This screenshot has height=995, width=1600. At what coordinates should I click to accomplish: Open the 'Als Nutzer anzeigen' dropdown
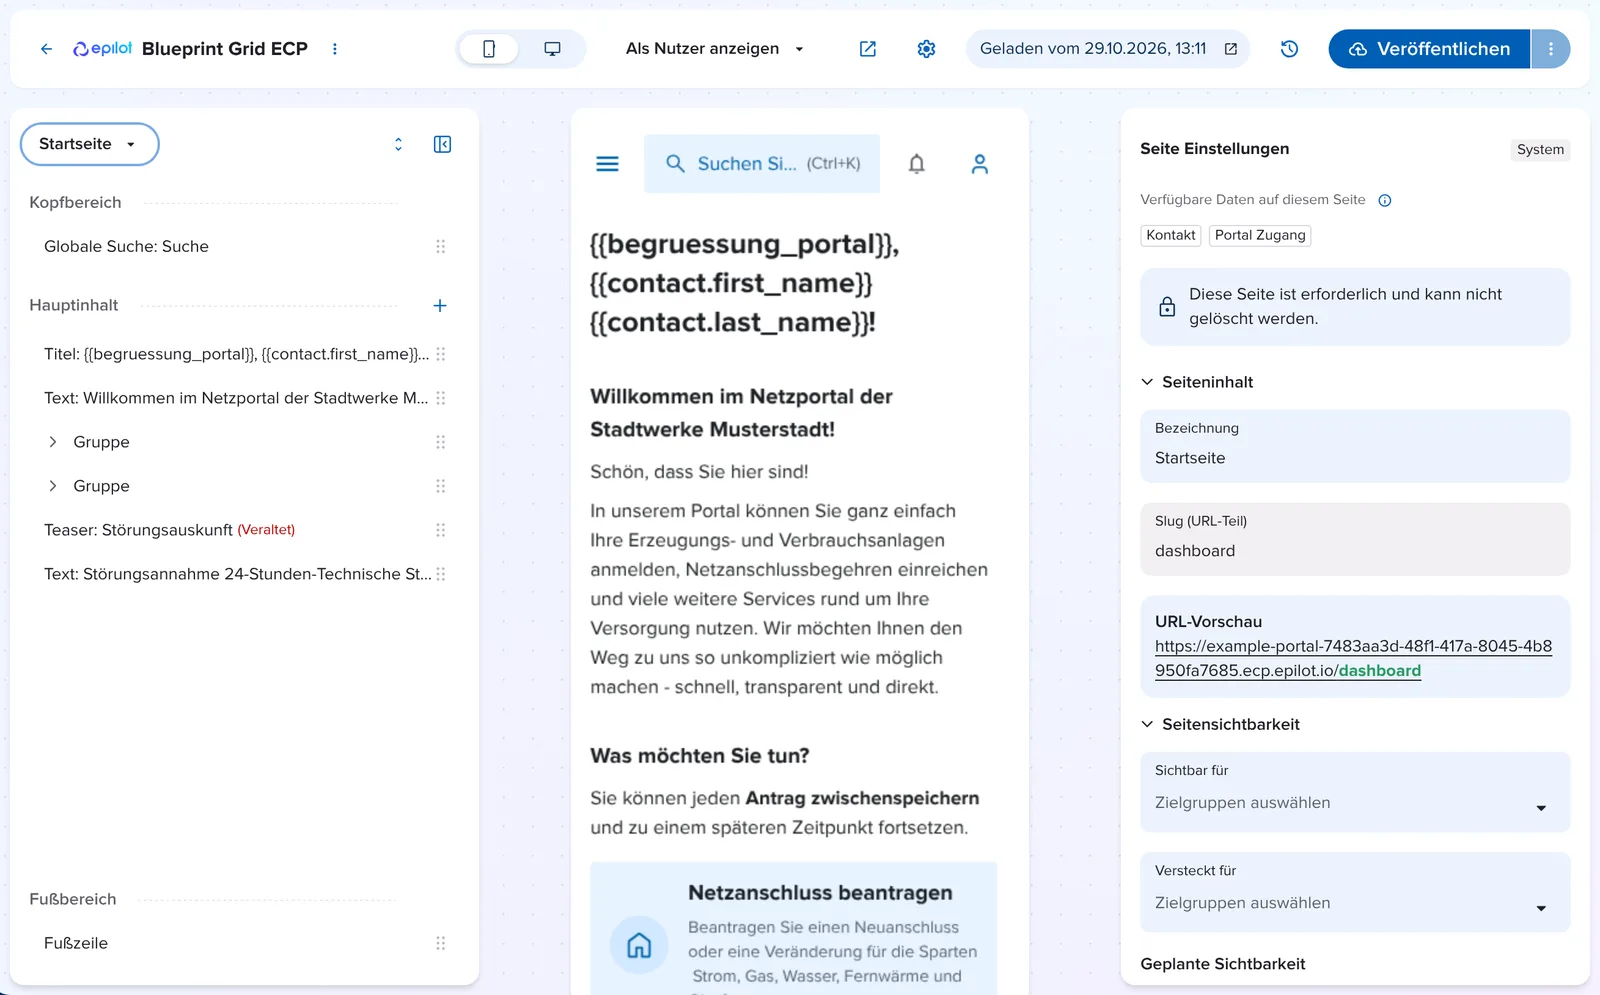pos(714,49)
